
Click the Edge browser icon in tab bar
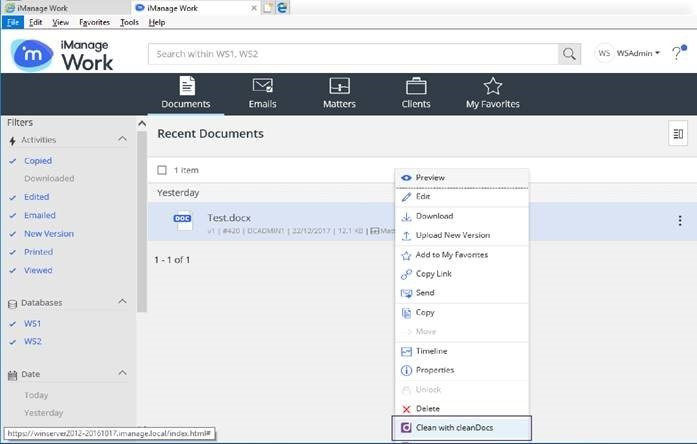[282, 8]
